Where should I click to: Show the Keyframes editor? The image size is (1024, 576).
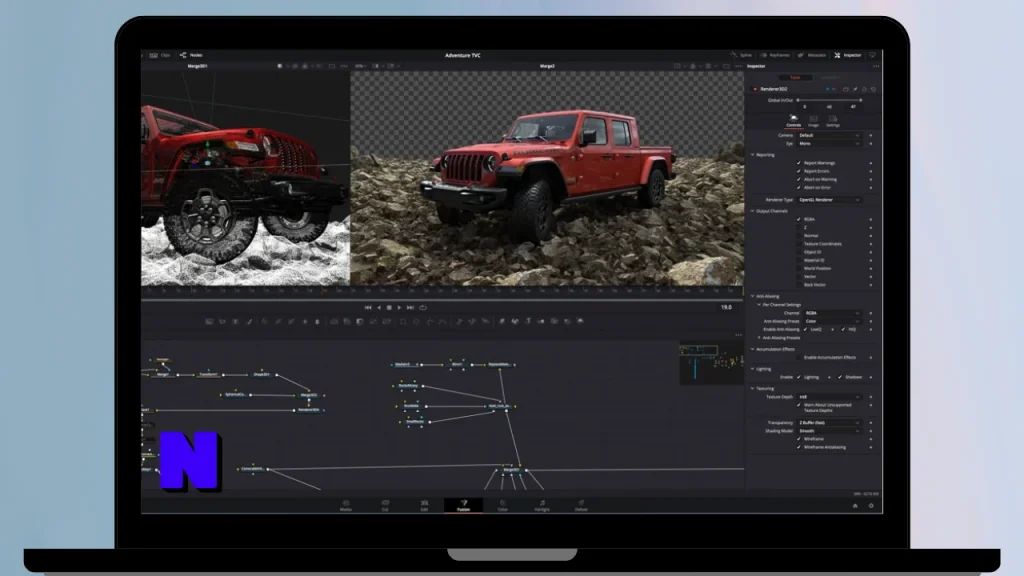click(779, 55)
